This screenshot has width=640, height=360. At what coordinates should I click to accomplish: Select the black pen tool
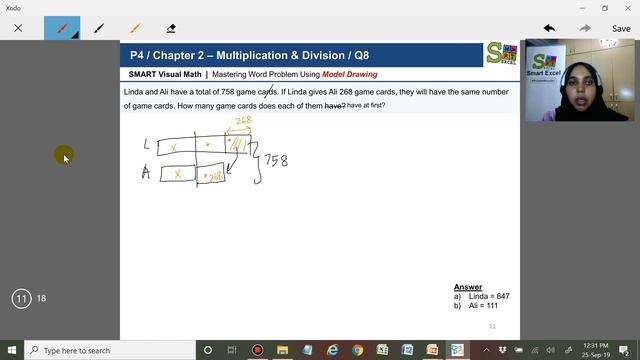98,28
